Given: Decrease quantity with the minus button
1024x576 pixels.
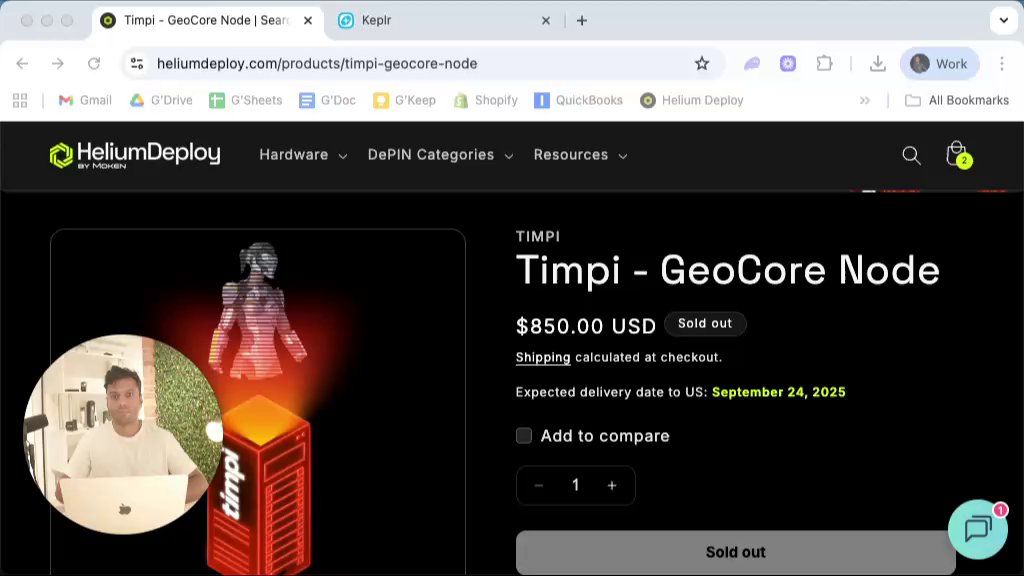Looking at the screenshot, I should coord(538,485).
